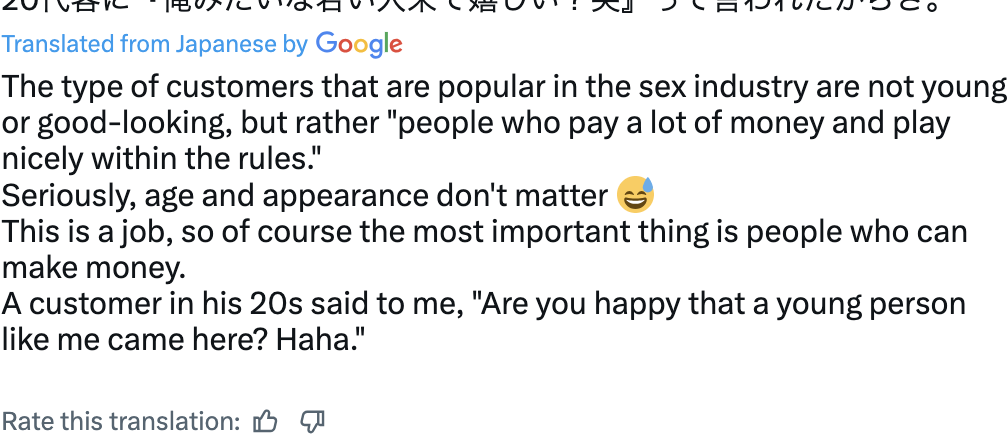This screenshot has height=434, width=1008.
Task: Click the thumbs down rating icon
Action: [312, 422]
